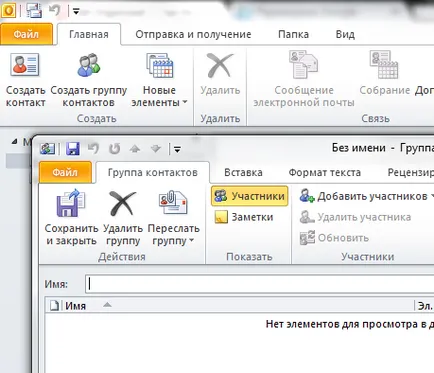Switch to the Формат текста tab
The width and height of the screenshot is (434, 373).
(x=325, y=172)
